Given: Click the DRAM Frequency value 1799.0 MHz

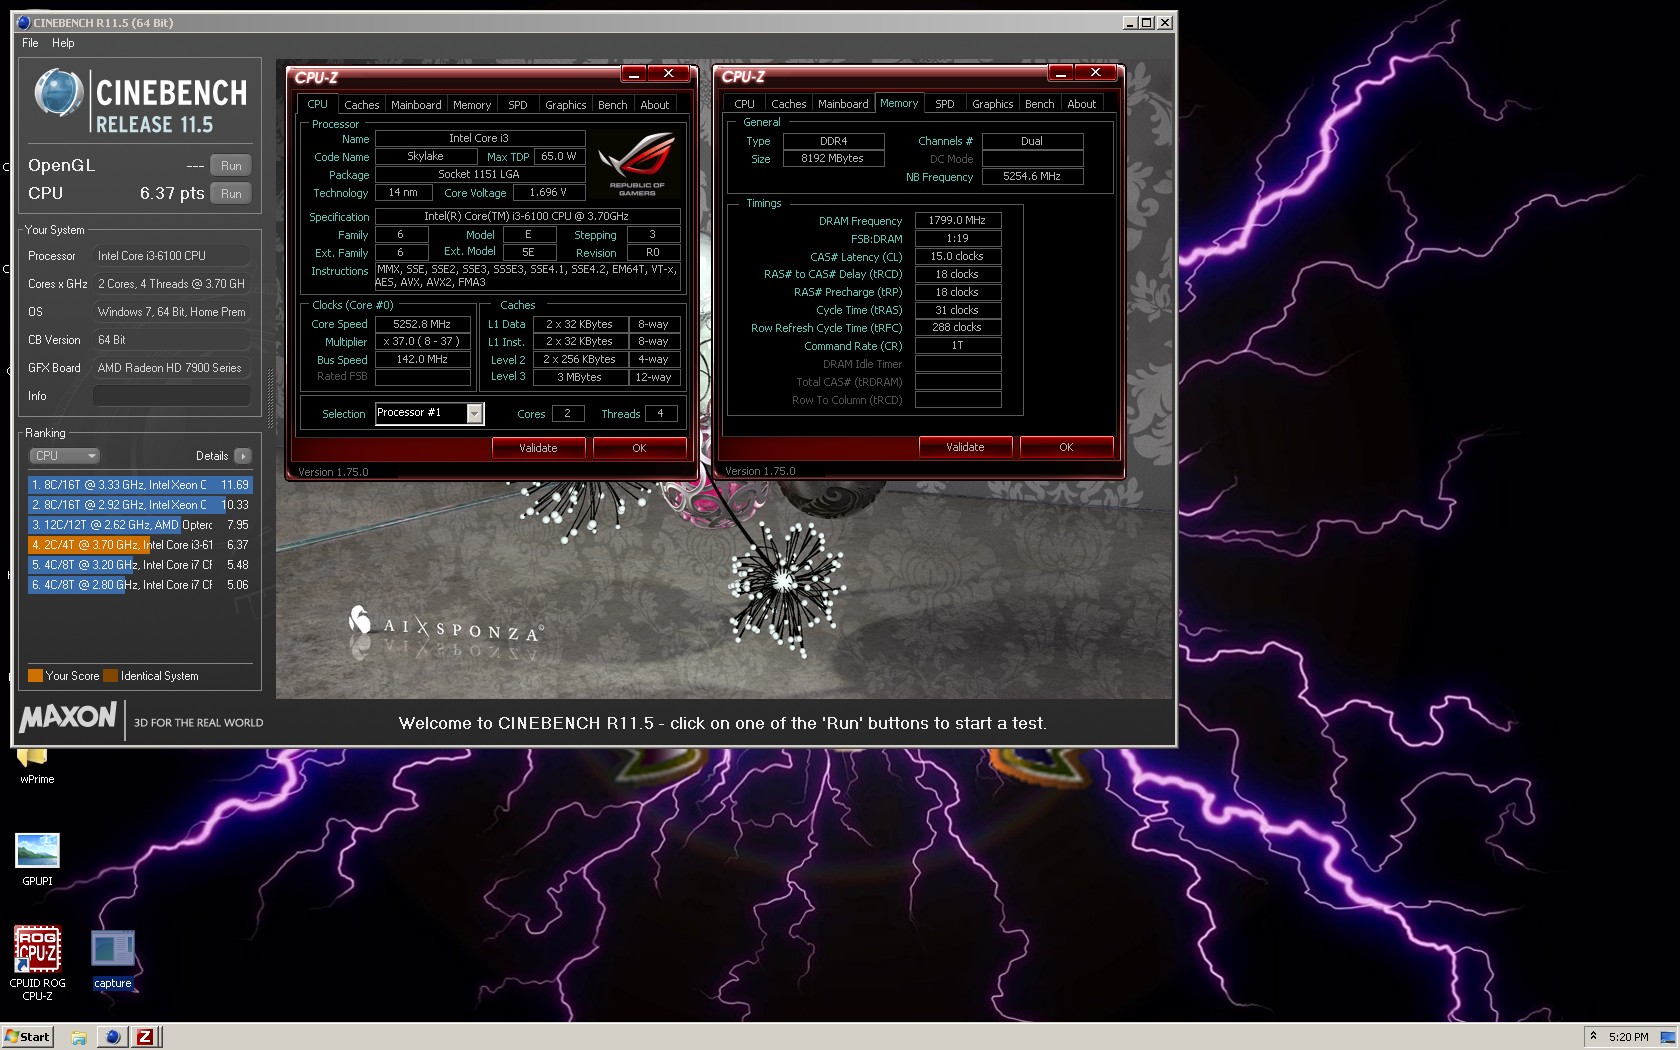Looking at the screenshot, I should pyautogui.click(x=957, y=220).
